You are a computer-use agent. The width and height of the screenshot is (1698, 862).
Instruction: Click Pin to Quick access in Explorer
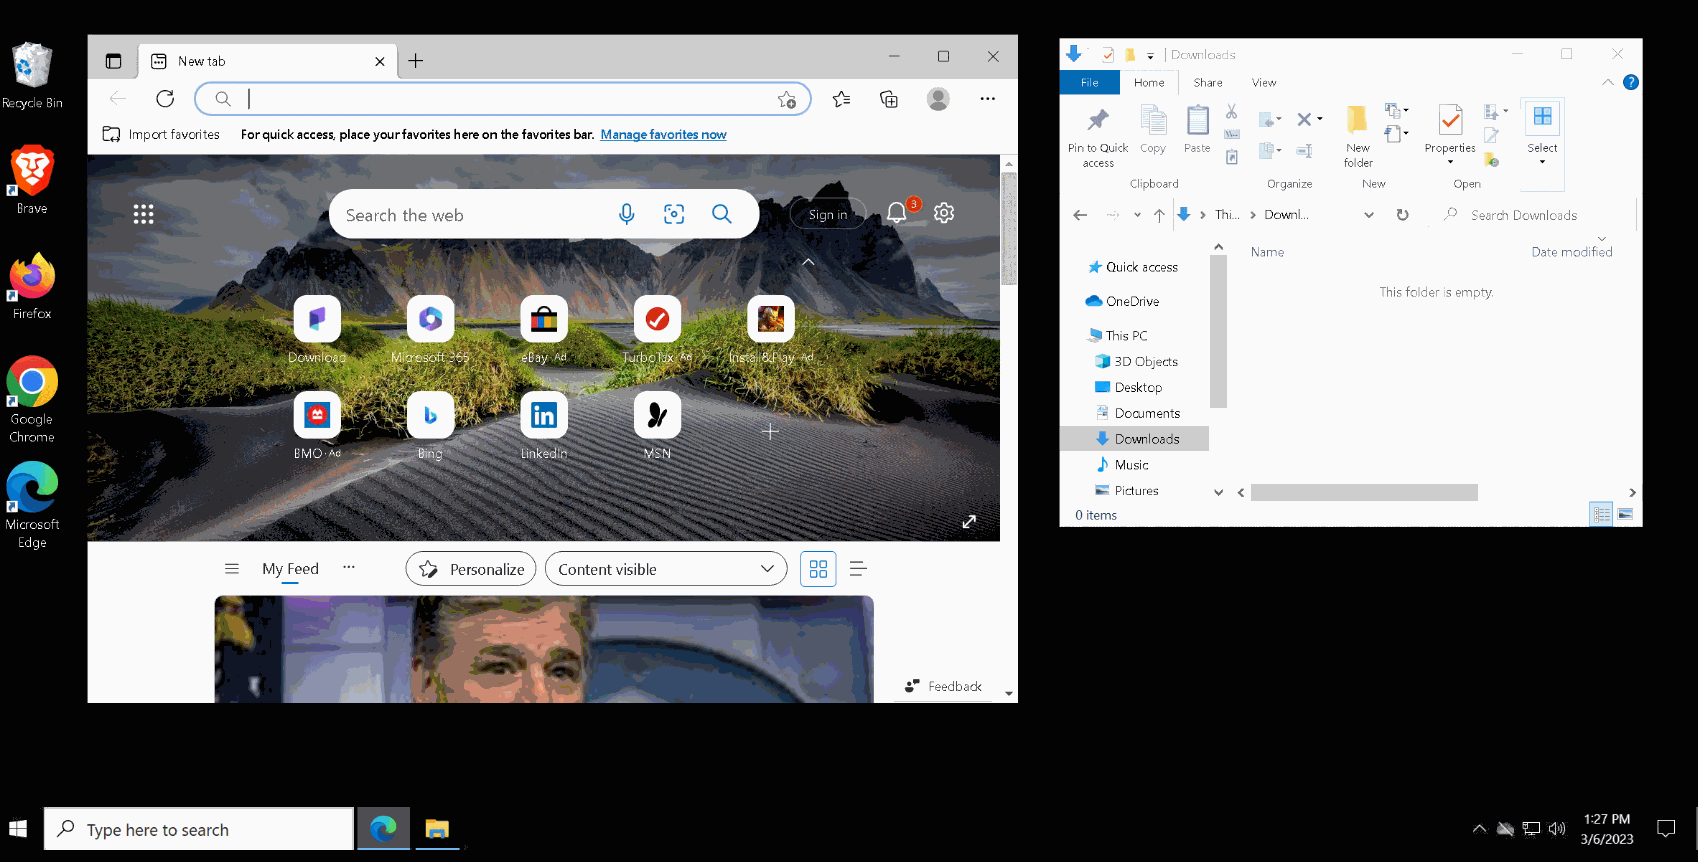[x=1098, y=137]
